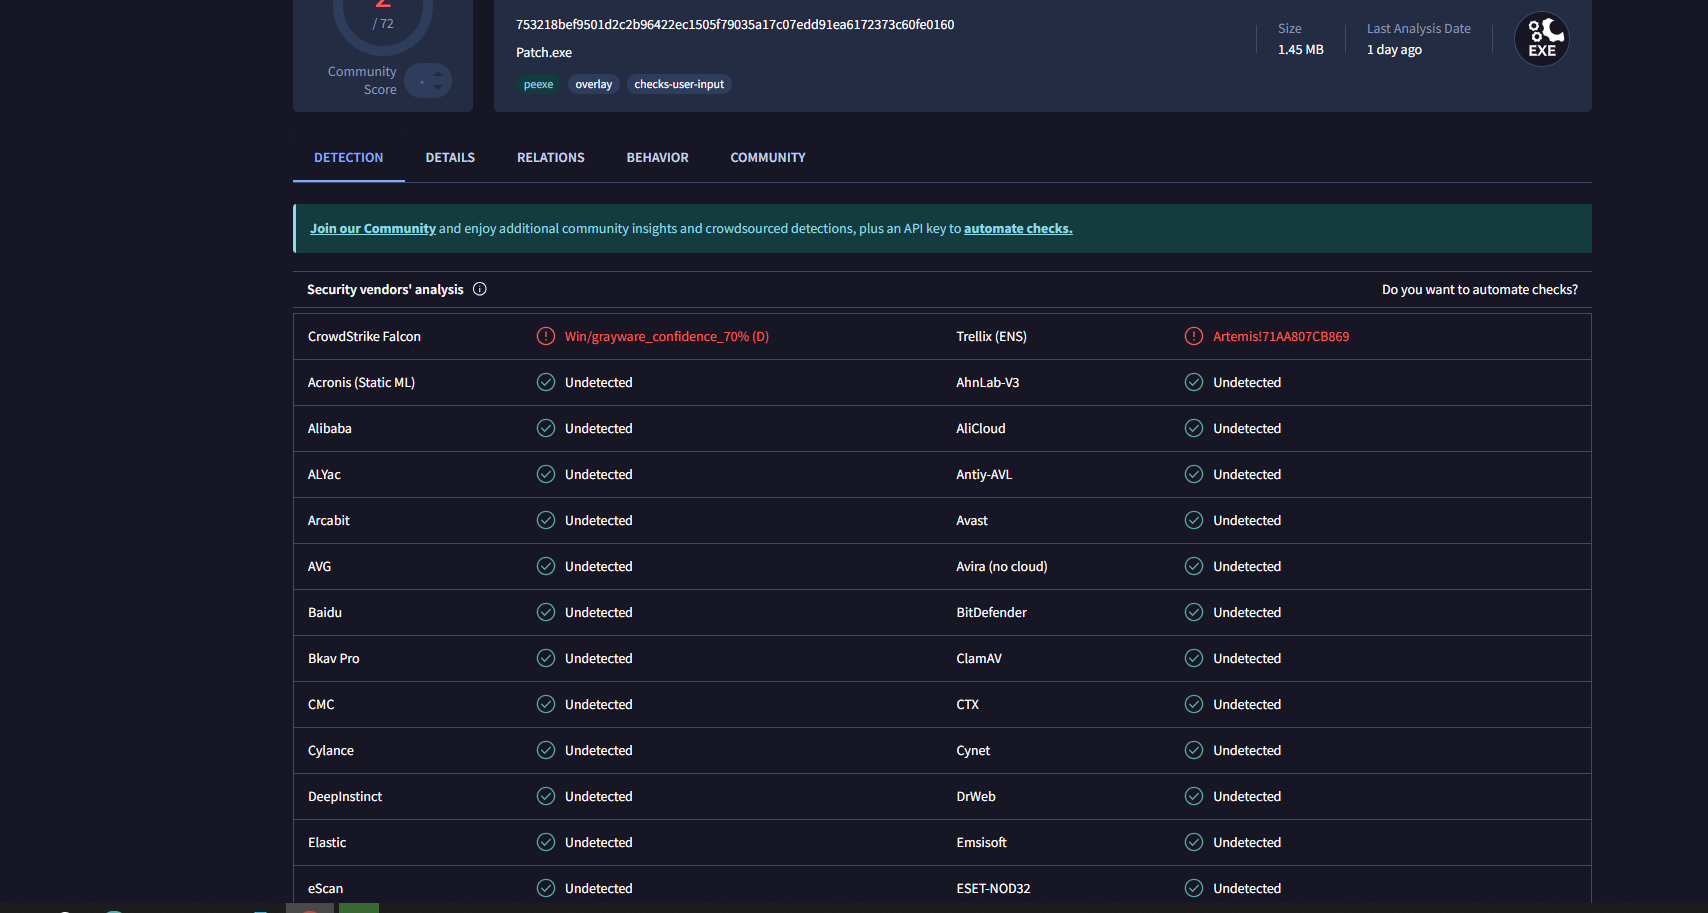The height and width of the screenshot is (913, 1708).
Task: Go to the COMMUNITY tab
Action: tap(768, 157)
